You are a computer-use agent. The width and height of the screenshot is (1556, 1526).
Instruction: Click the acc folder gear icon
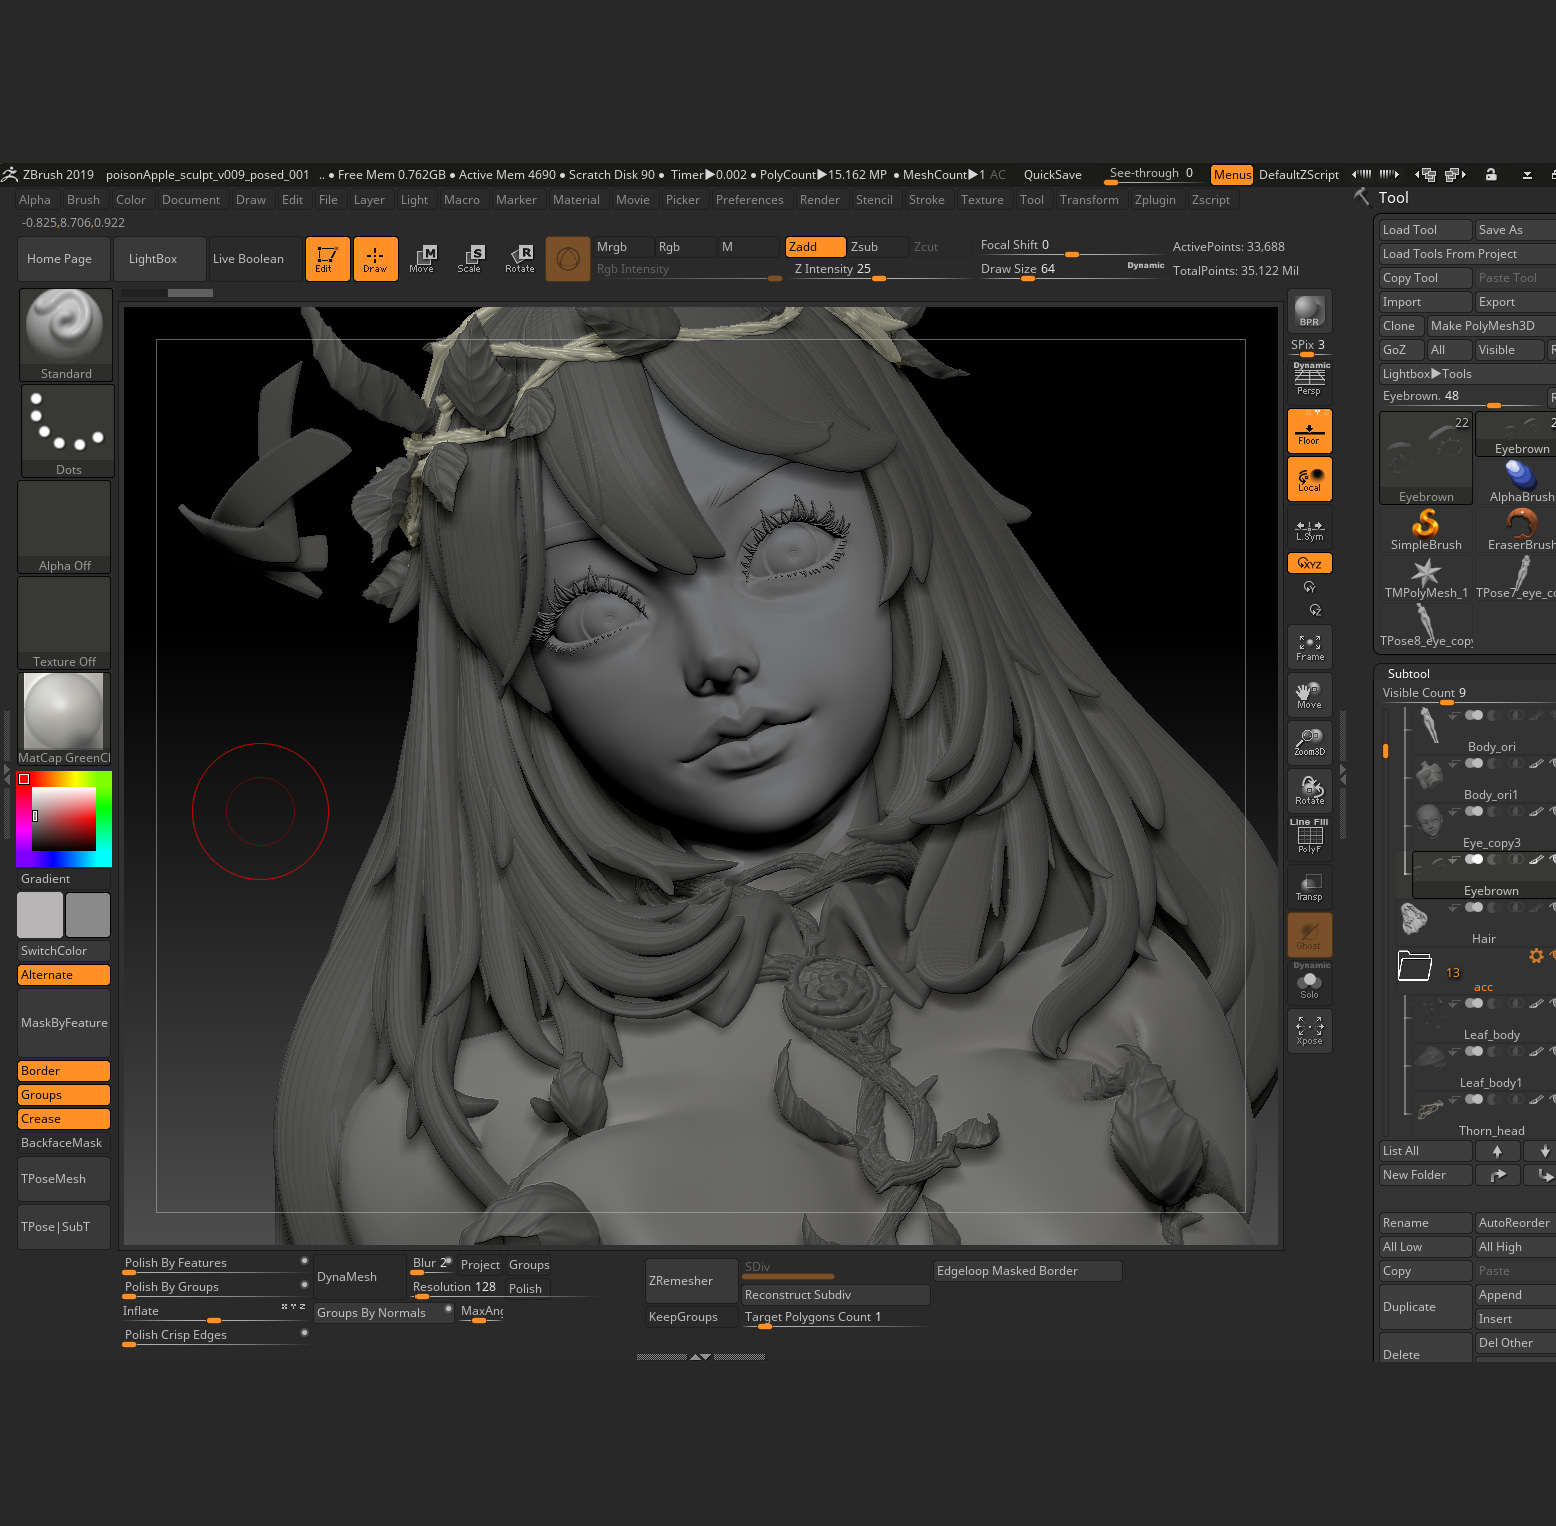(x=1536, y=956)
